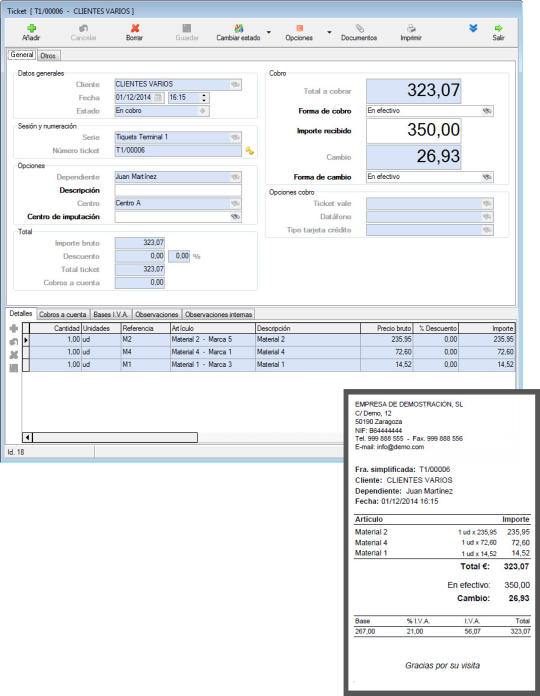Open the Opciones toolbar item
Screen dimensions: 540x696
pos(299,32)
